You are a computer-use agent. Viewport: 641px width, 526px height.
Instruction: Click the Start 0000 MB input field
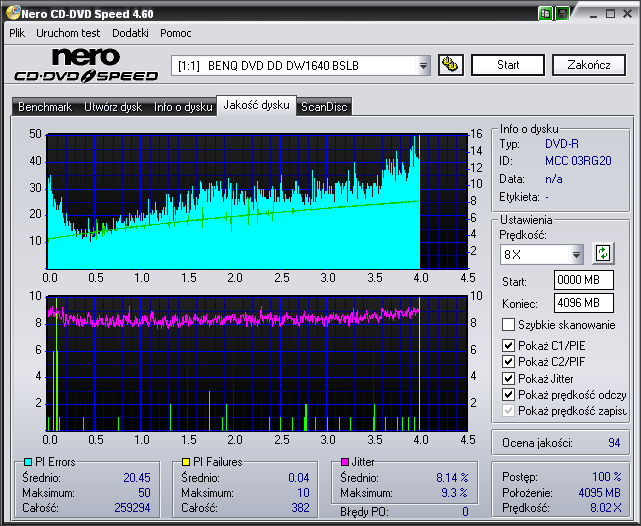[584, 280]
